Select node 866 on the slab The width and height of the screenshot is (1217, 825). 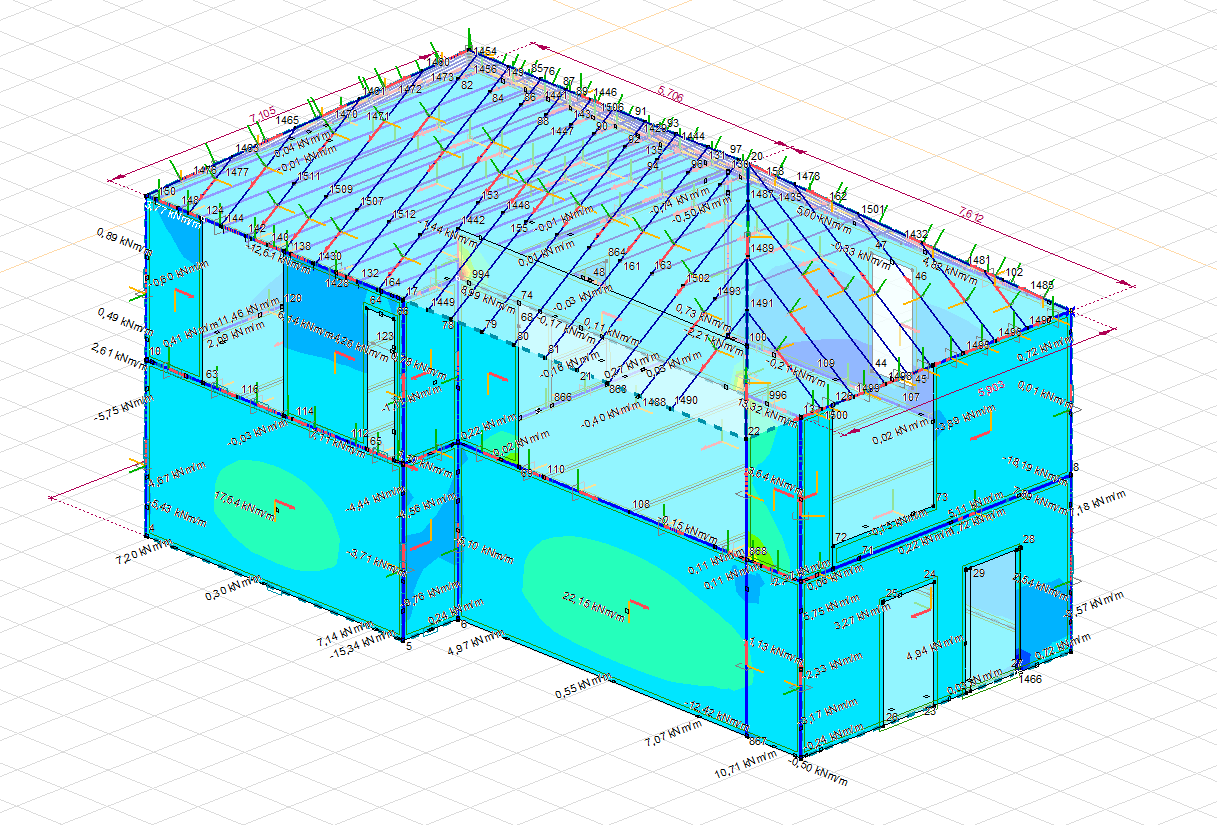[x=563, y=397]
